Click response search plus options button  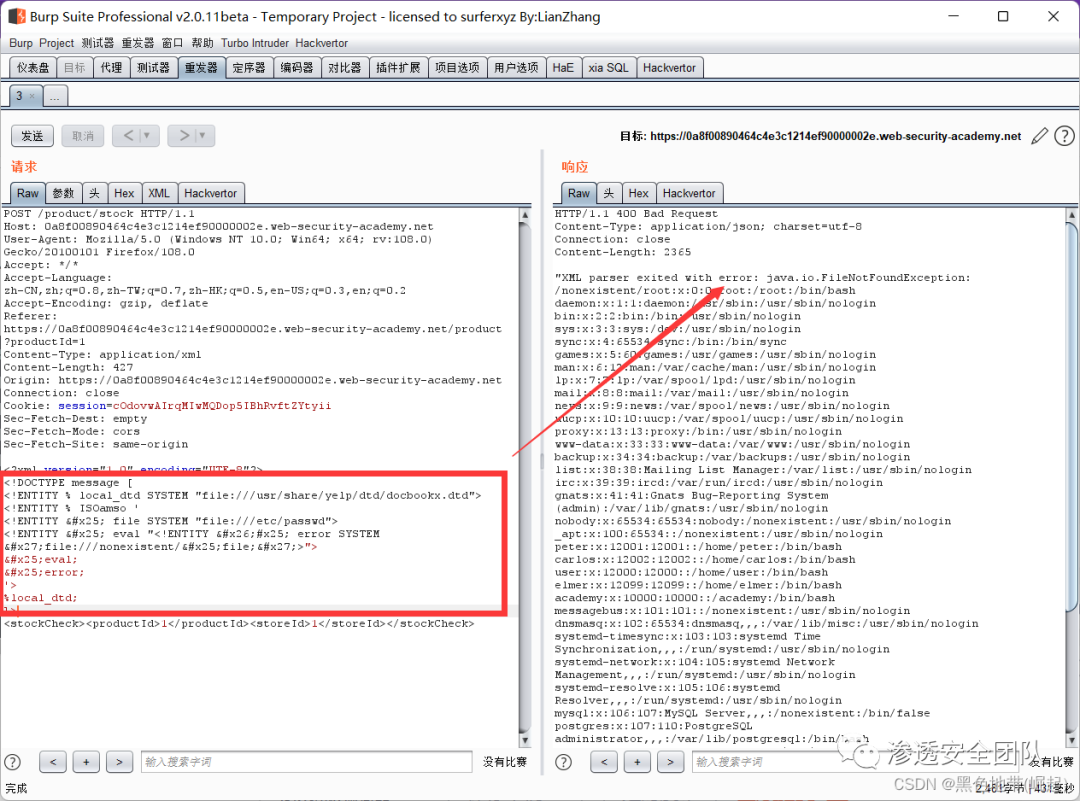click(x=637, y=762)
